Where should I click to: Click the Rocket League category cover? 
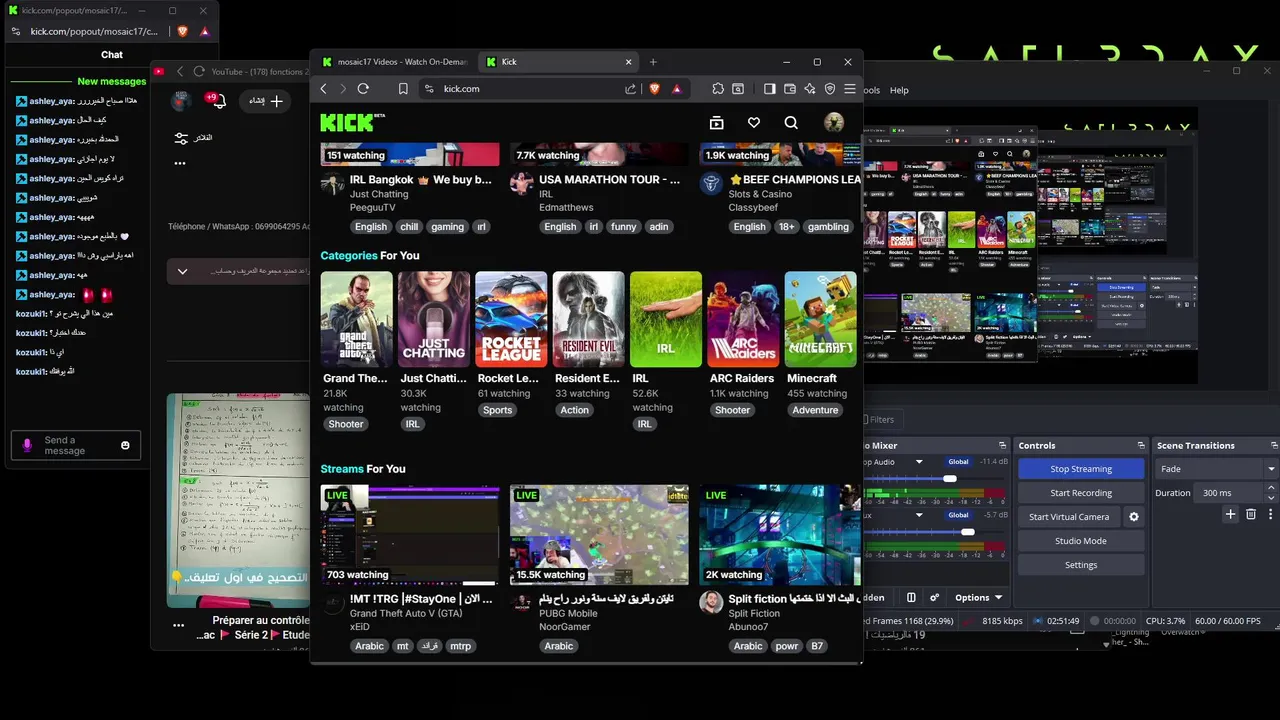(511, 319)
